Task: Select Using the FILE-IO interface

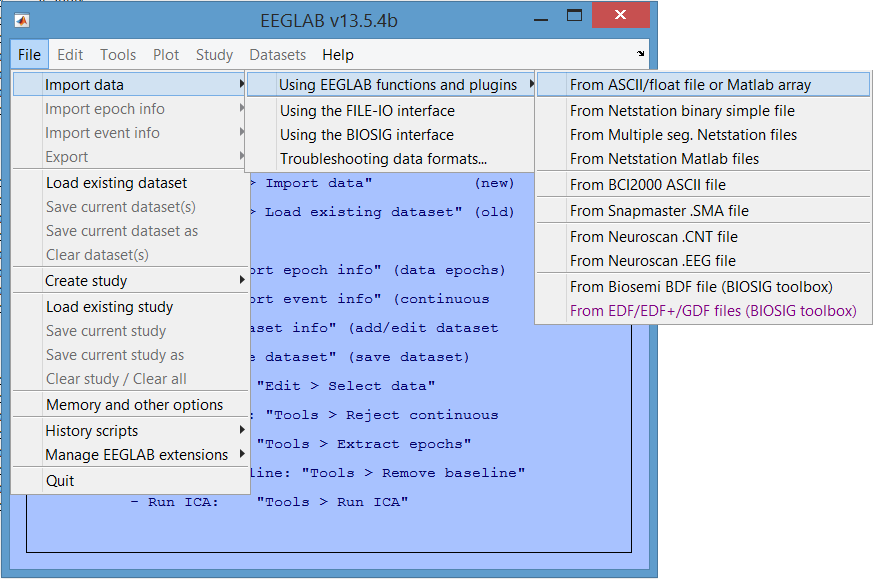Action: (390, 111)
